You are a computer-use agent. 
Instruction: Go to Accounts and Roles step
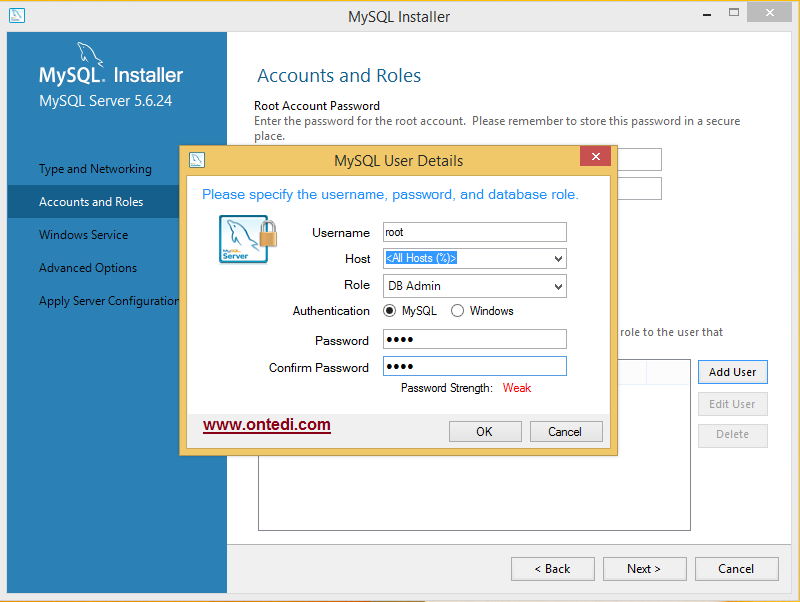pos(93,202)
